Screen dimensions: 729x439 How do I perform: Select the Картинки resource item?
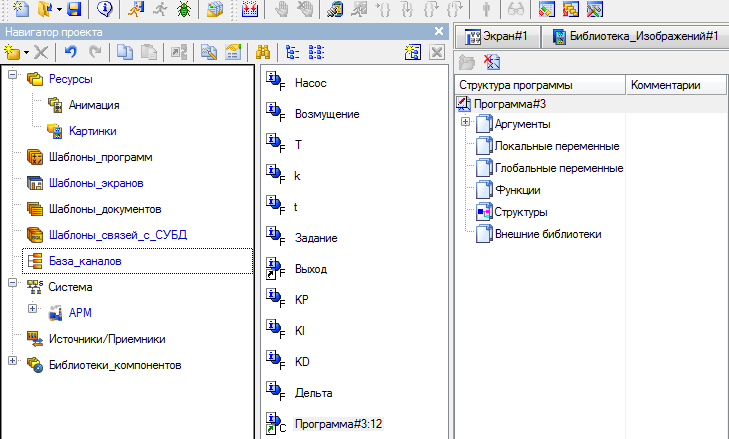[x=93, y=131]
